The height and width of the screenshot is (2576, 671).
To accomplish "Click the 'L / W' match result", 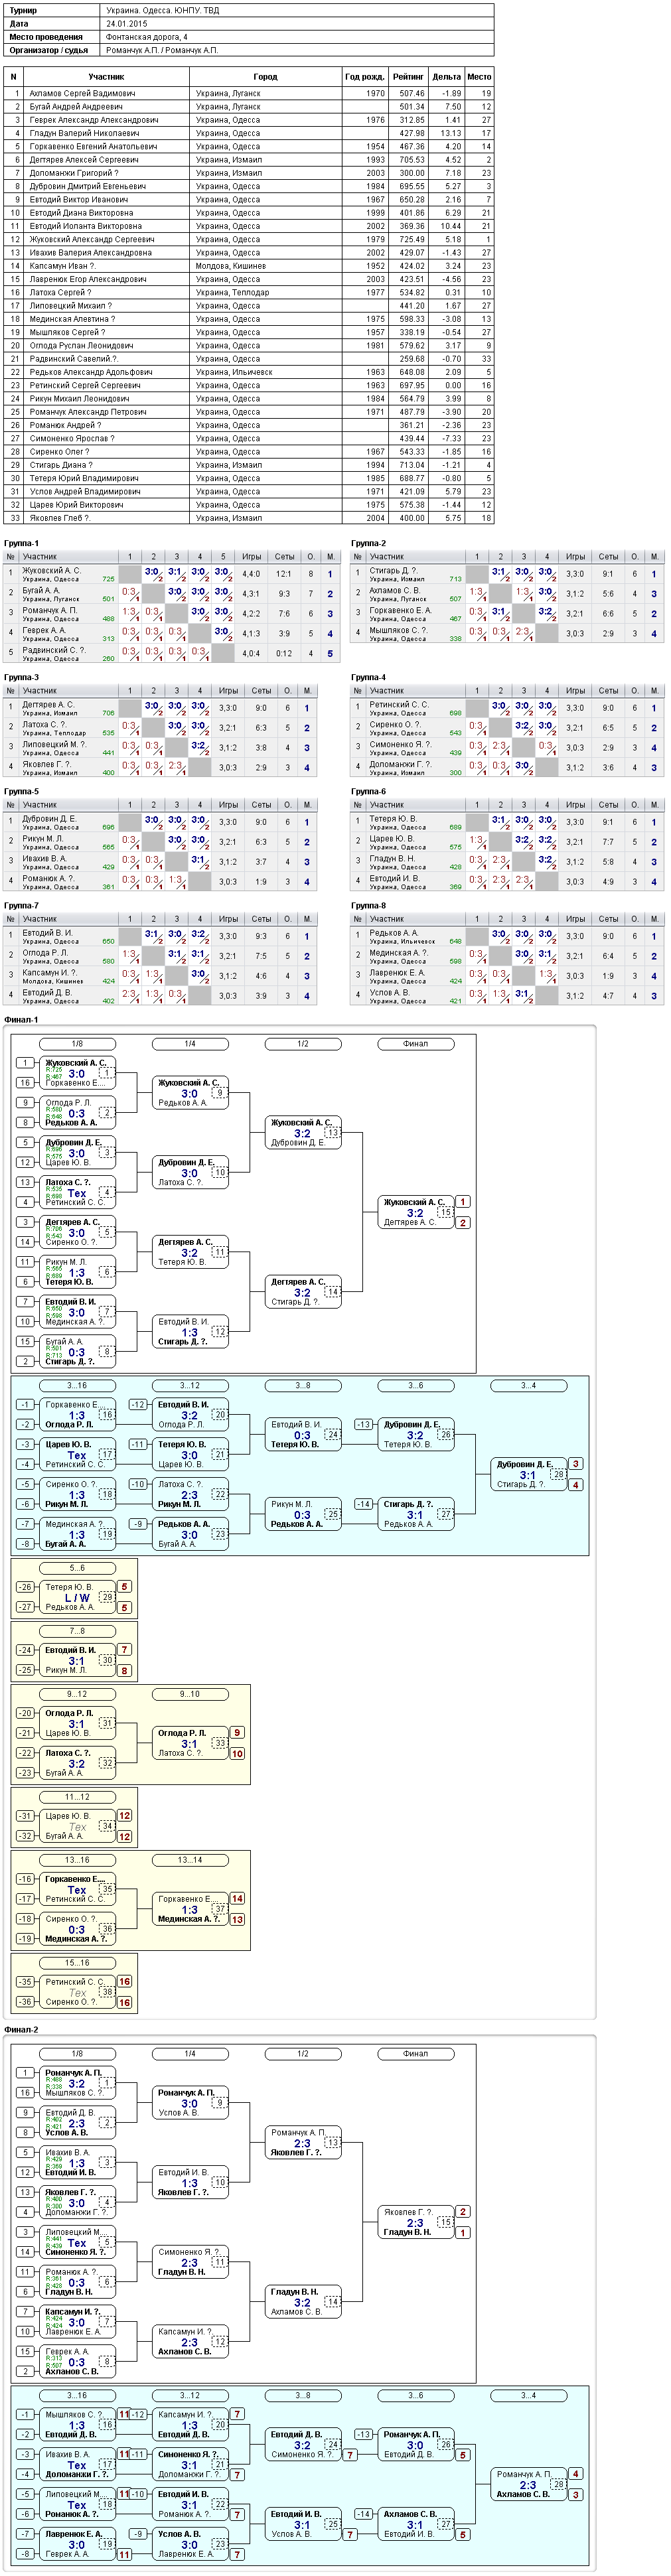I will [x=77, y=1598].
